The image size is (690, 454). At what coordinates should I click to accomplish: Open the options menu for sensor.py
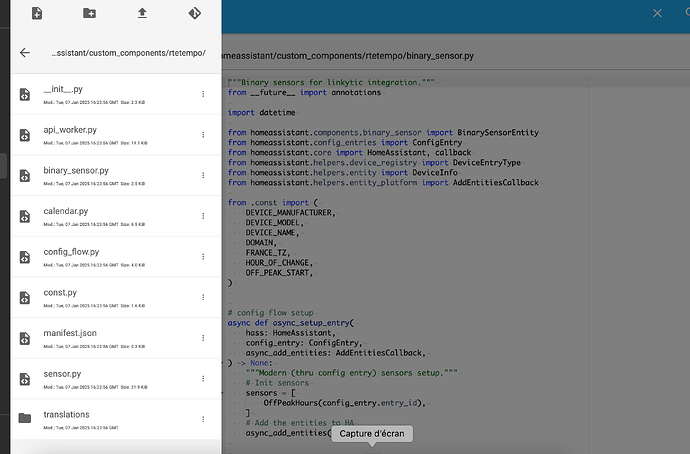[203, 378]
